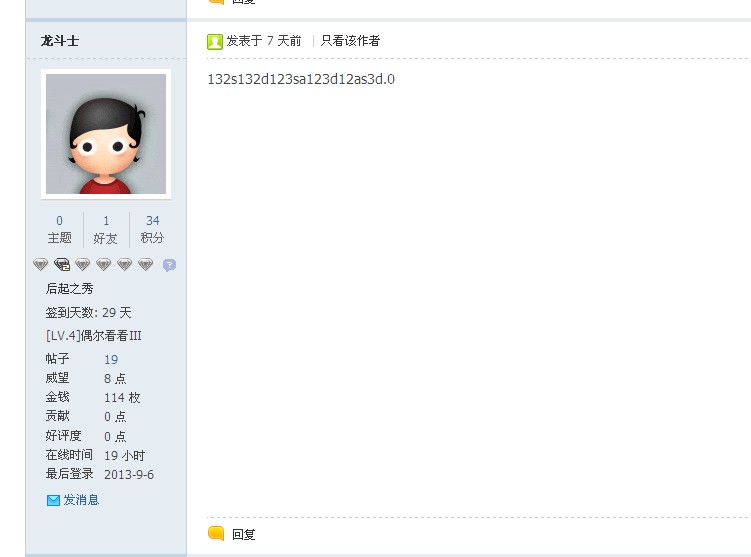The image size is (751, 557).
Task: Click the [LV.4]偶尔看看III level label
Action: point(93,335)
